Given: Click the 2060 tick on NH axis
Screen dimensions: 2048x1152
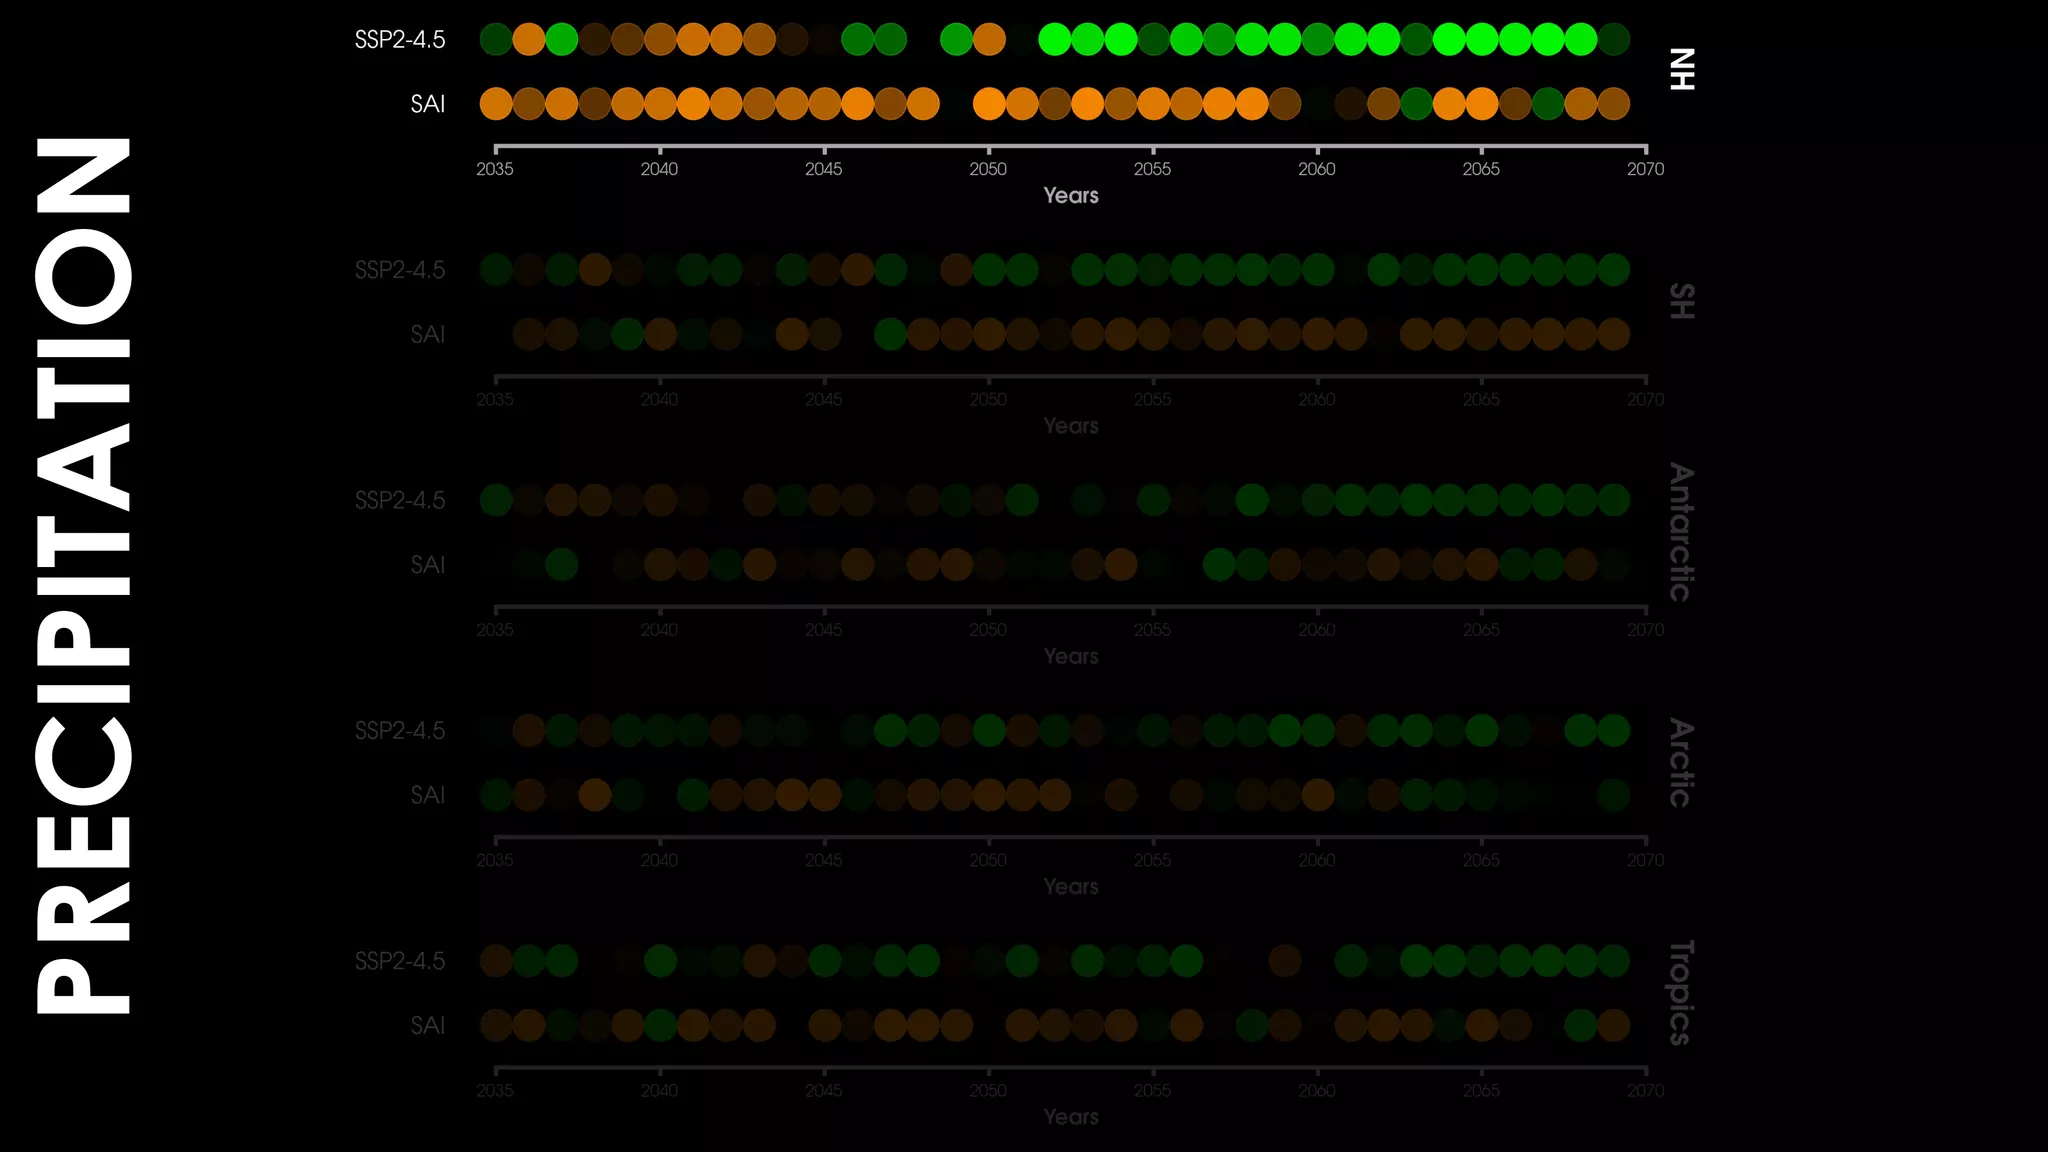Looking at the screenshot, I should pos(1317,169).
